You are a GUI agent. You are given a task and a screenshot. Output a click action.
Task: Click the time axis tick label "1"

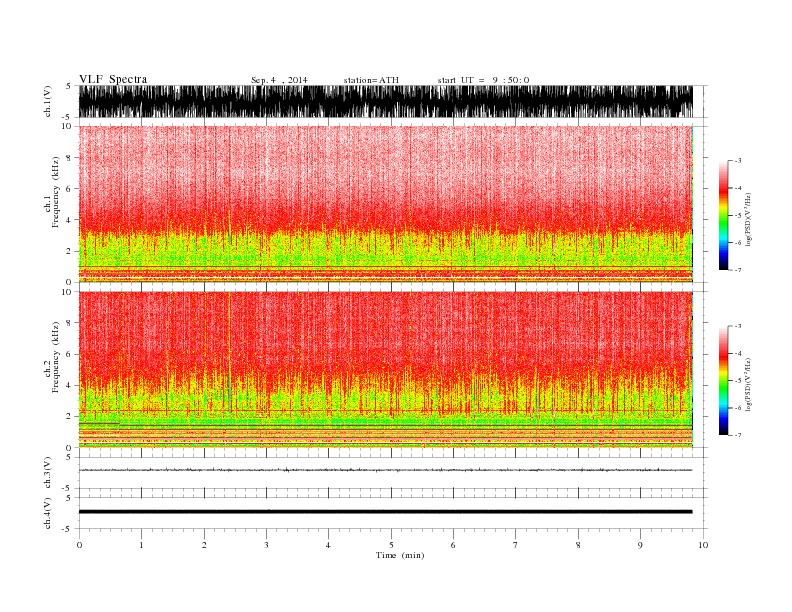tap(141, 545)
